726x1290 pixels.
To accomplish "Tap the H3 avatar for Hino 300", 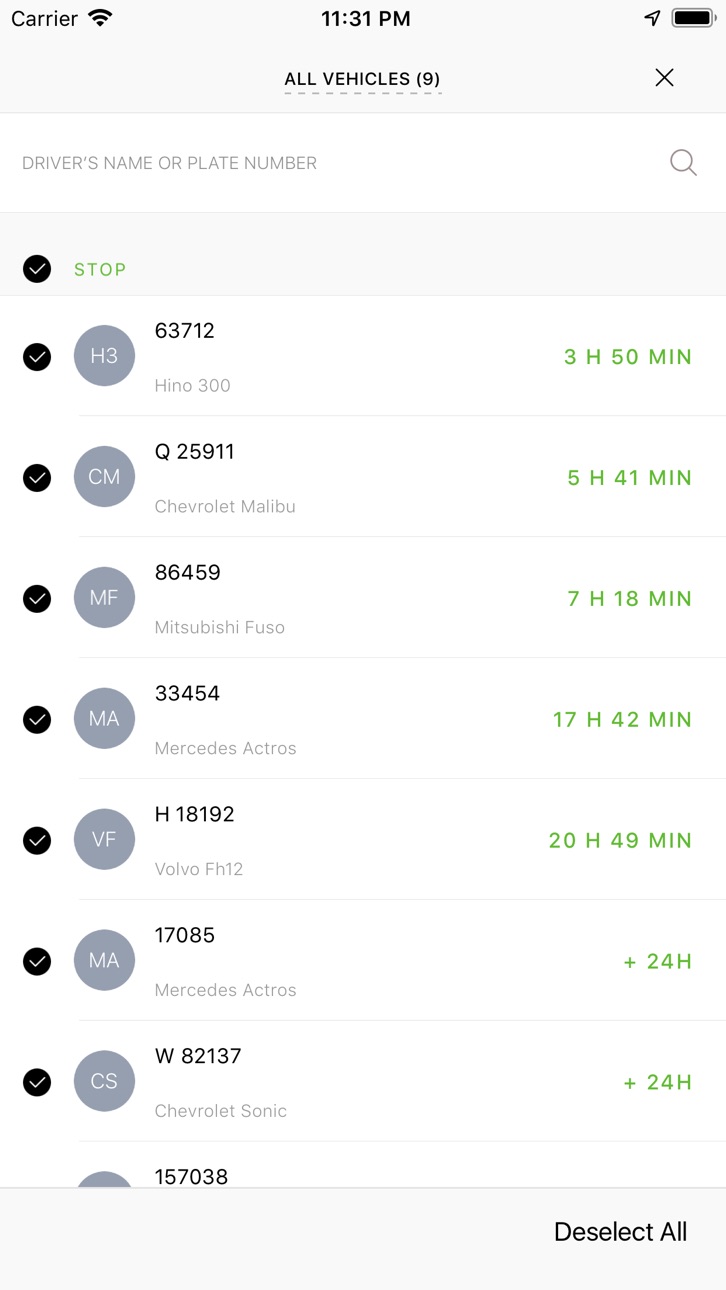I will point(104,356).
